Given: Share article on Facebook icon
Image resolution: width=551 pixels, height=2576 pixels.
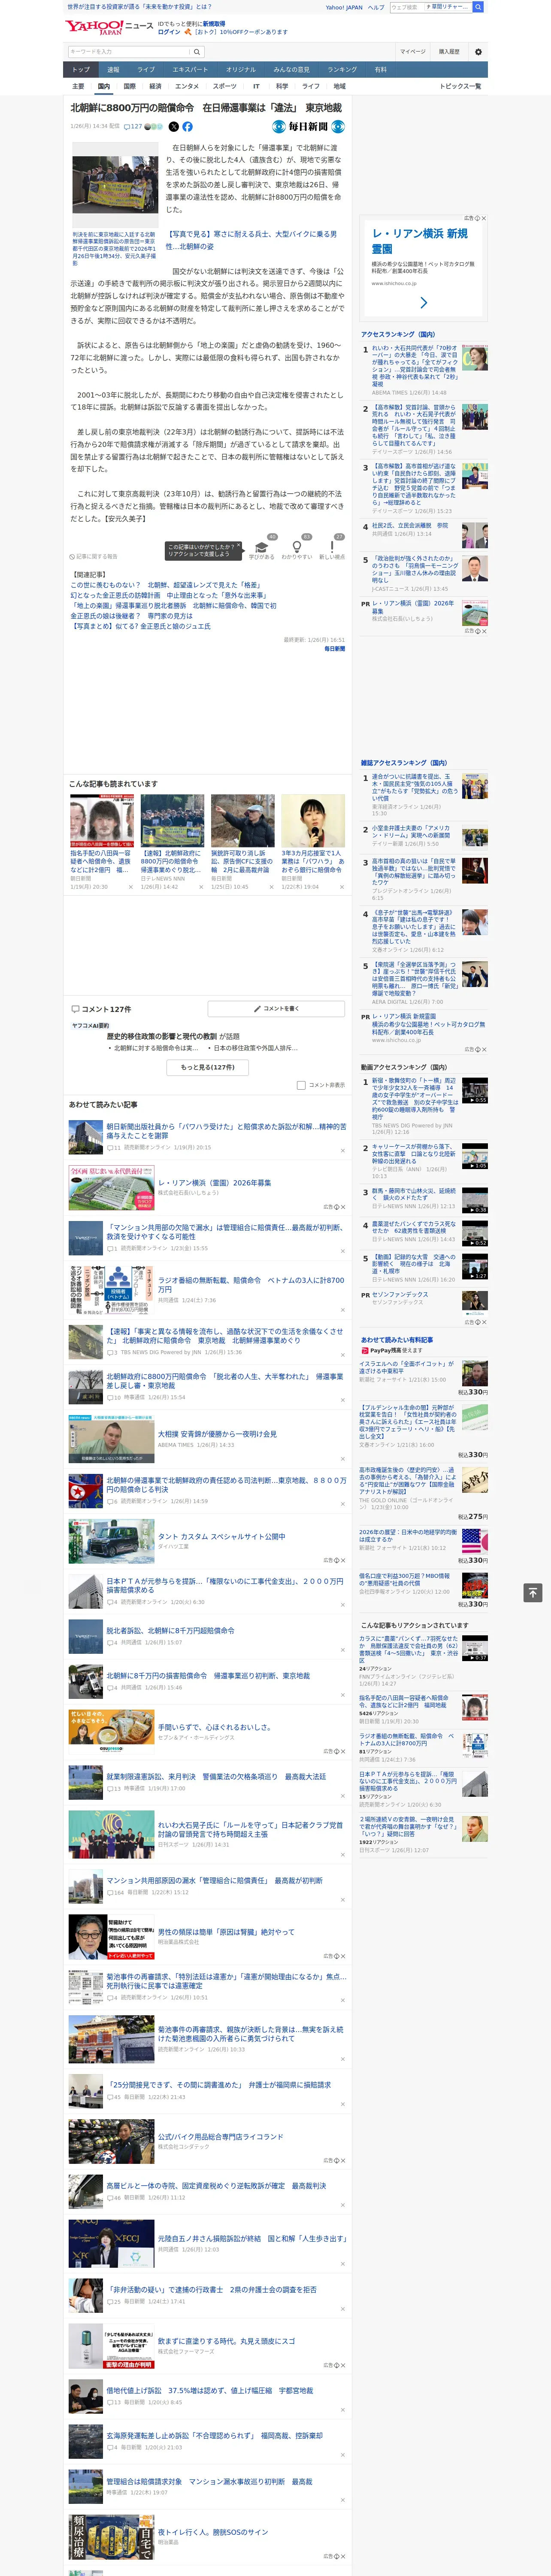Looking at the screenshot, I should [x=187, y=127].
